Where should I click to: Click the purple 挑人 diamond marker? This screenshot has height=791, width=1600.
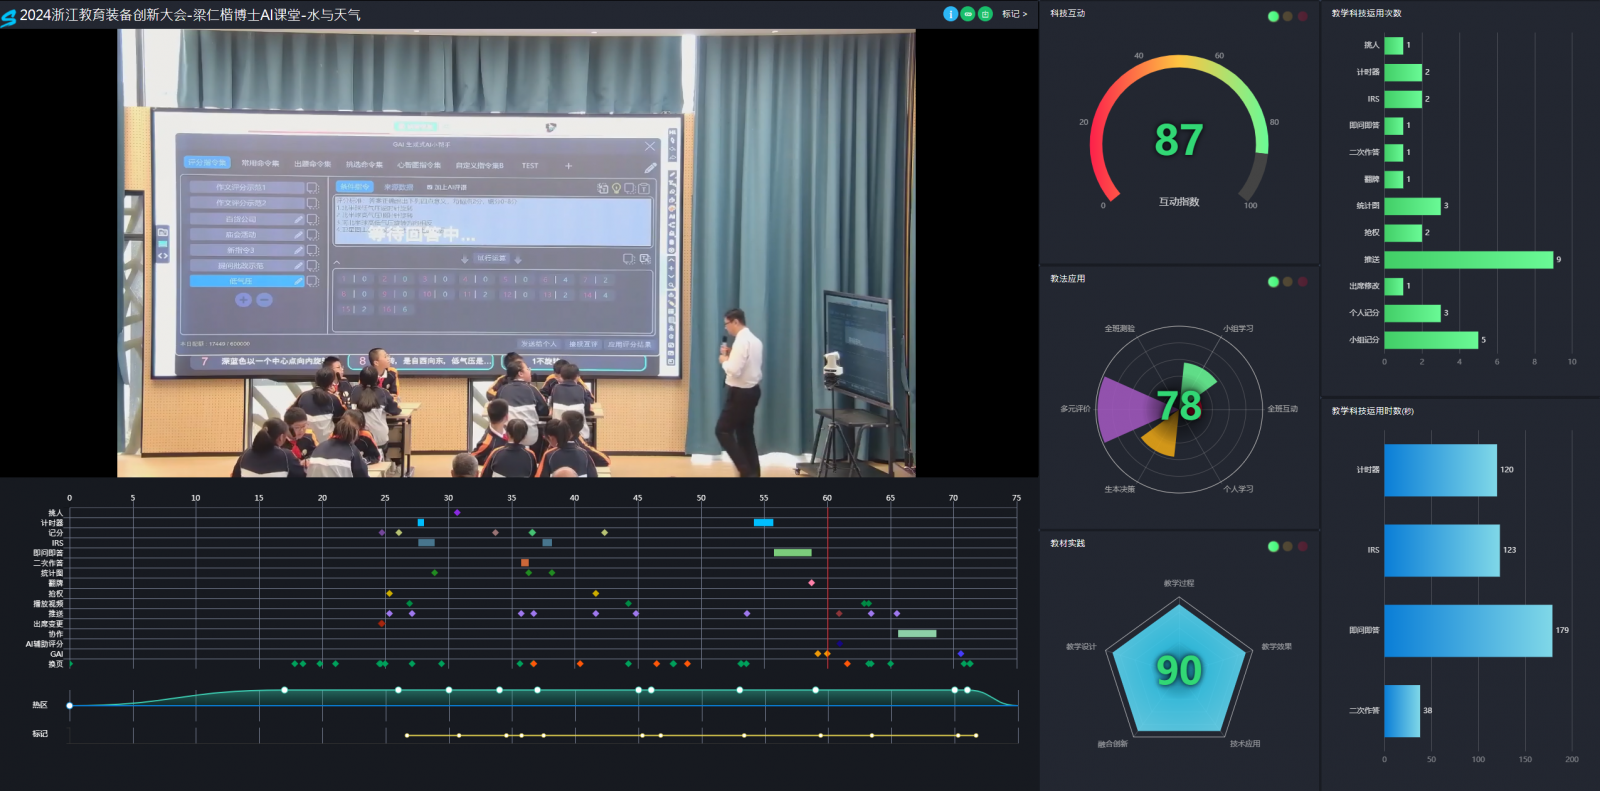point(457,513)
